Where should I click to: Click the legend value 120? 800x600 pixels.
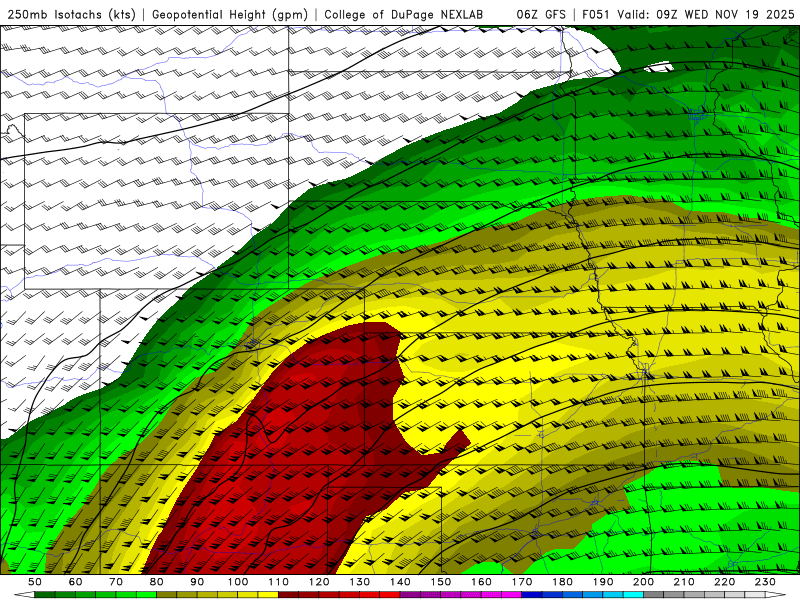319,582
